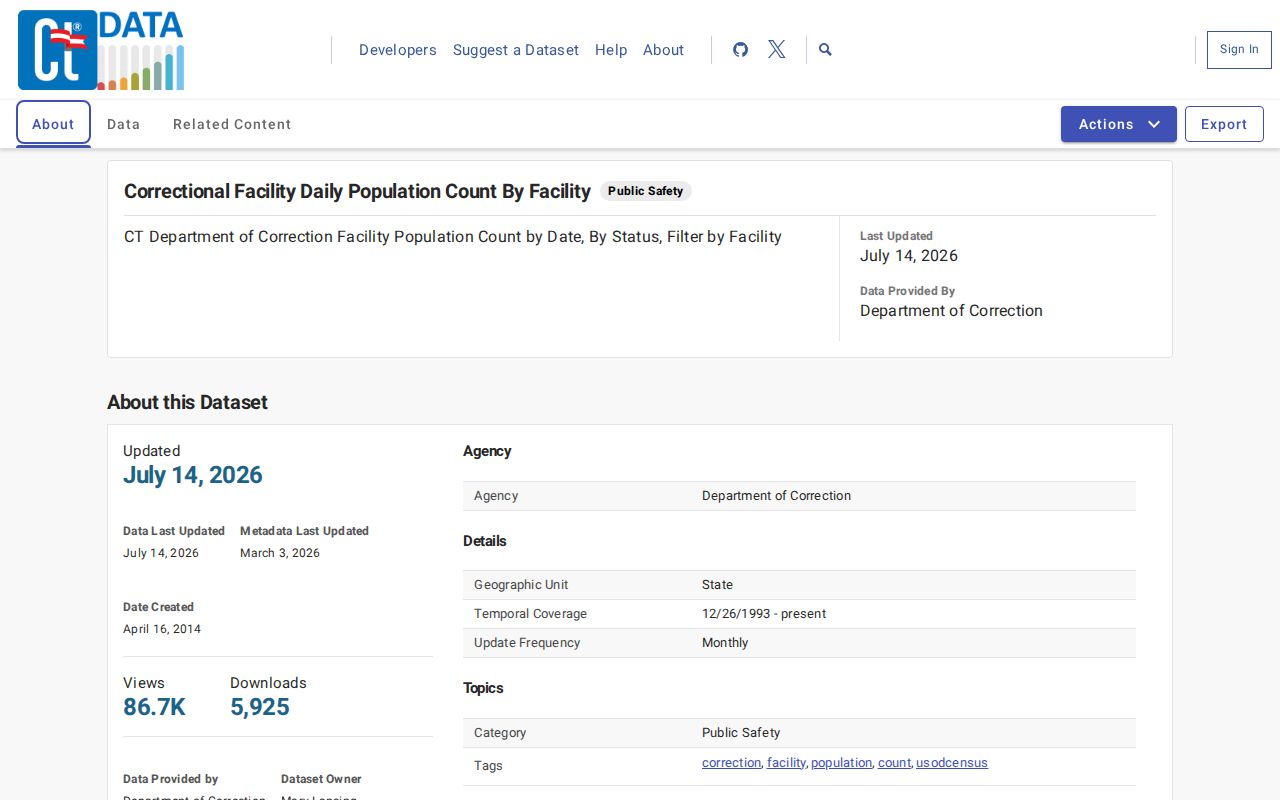Select the 'About this Dataset' heading
The height and width of the screenshot is (800, 1280).
click(x=187, y=402)
